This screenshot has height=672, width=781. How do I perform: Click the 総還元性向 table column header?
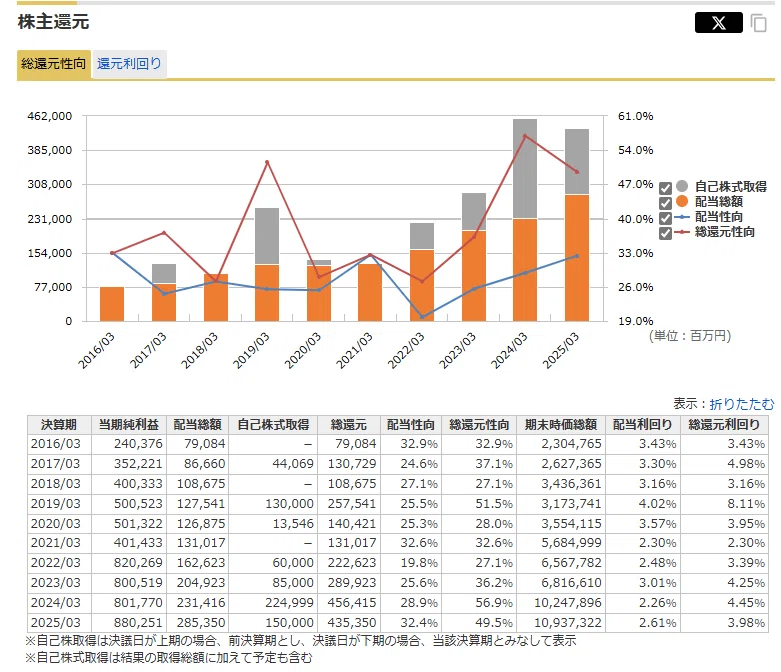click(x=479, y=425)
